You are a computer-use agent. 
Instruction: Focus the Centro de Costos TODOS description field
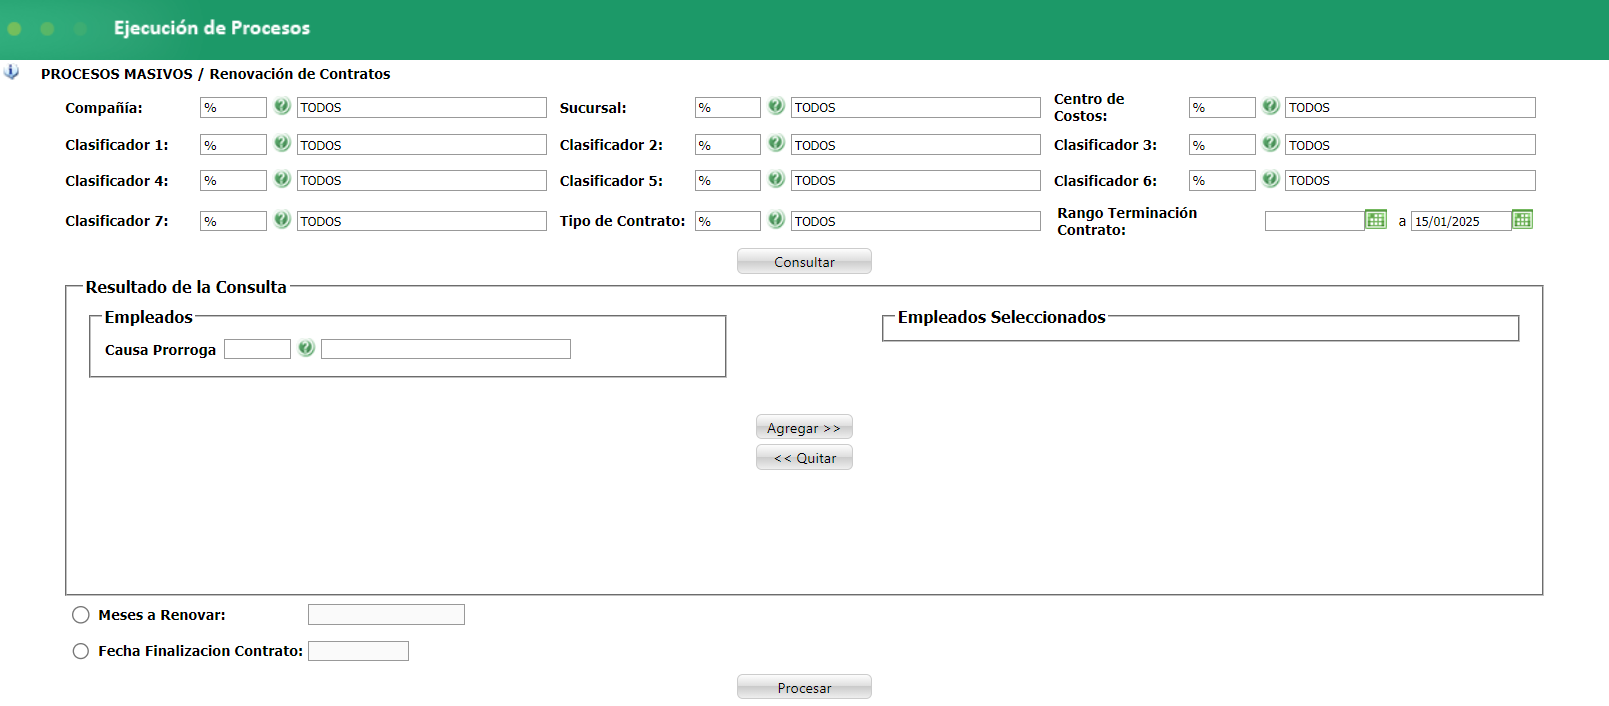tap(1410, 107)
